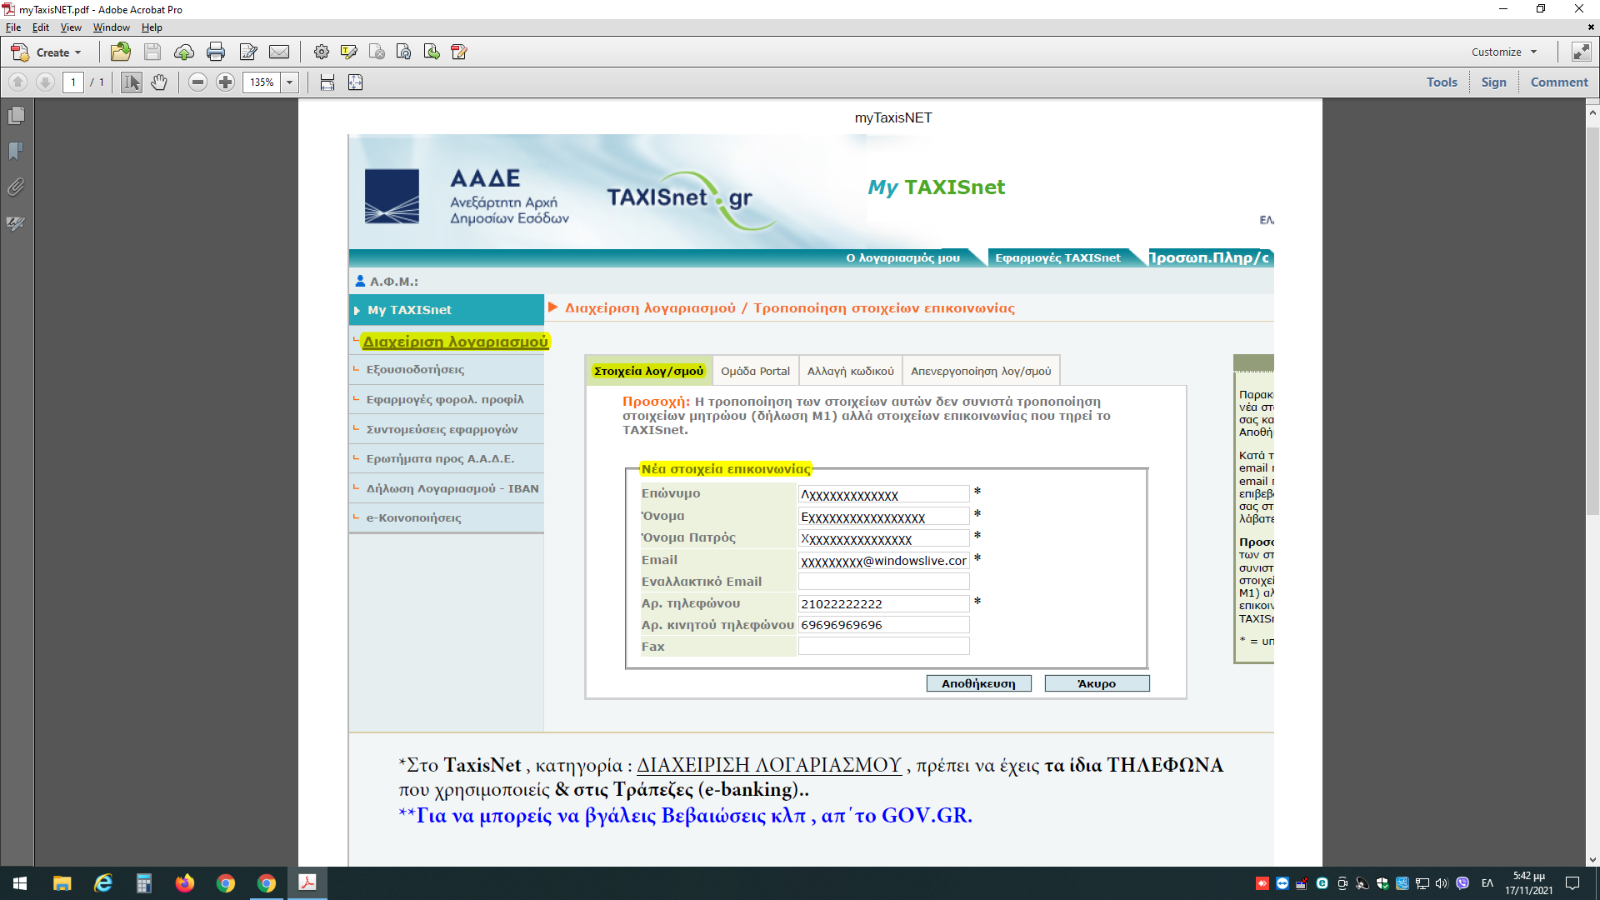This screenshot has width=1600, height=900.
Task: Click 'e-Κοινοποιήσεις' sidebar text
Action: tap(413, 518)
